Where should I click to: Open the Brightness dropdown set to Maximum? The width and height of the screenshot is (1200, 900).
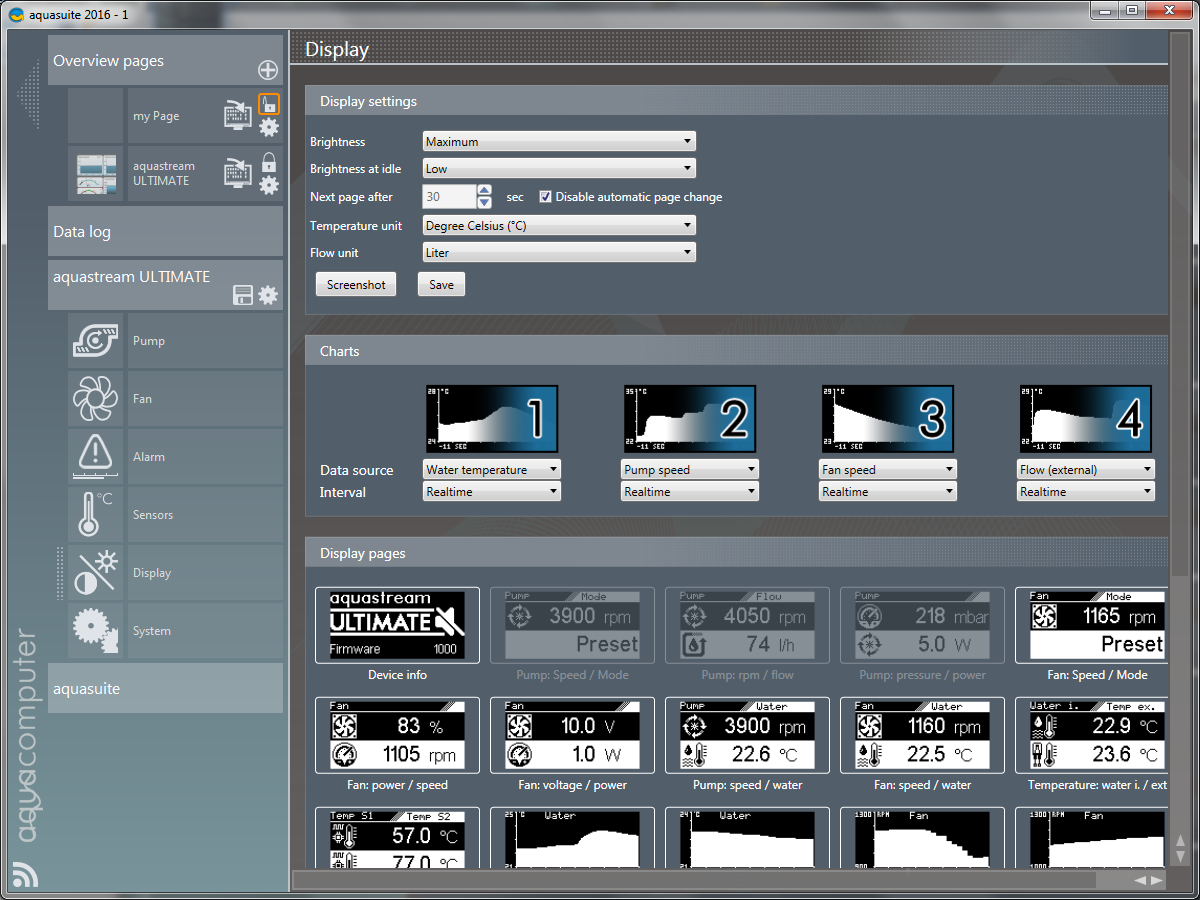(x=559, y=142)
